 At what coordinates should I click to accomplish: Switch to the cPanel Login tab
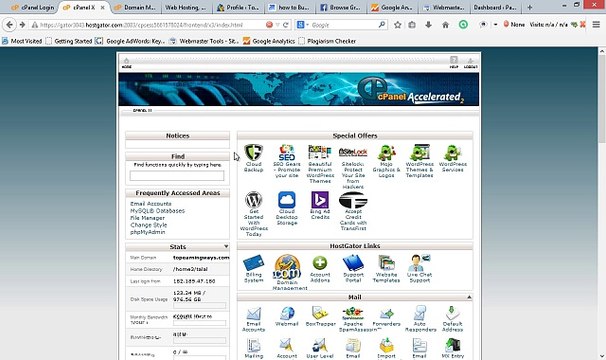click(x=33, y=7)
